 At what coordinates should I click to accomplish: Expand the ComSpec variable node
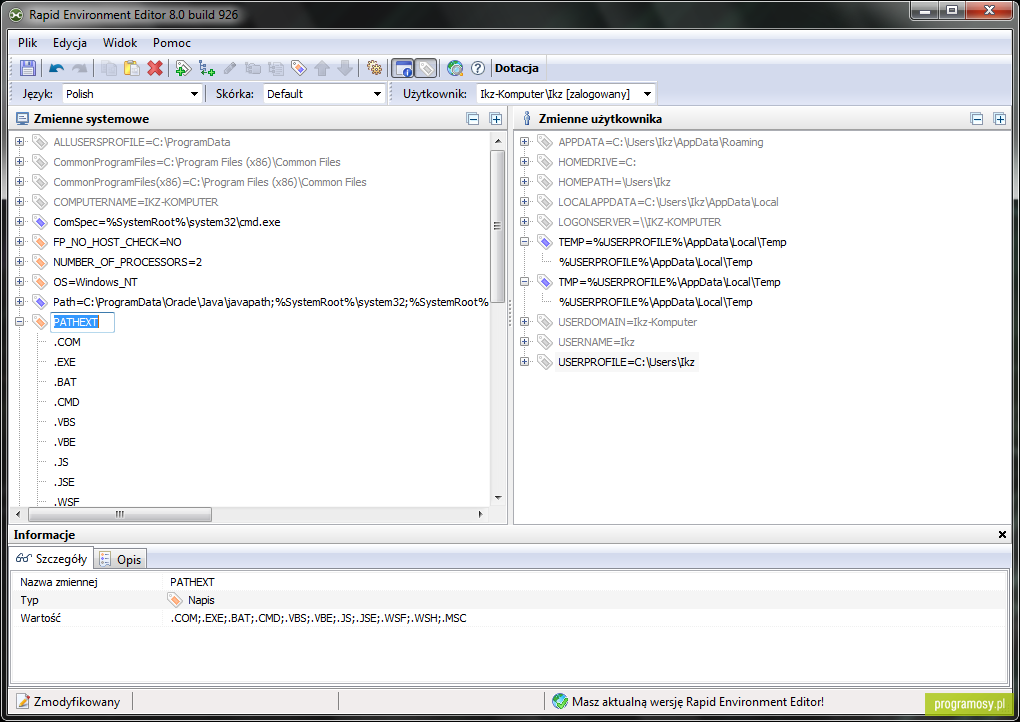20,222
